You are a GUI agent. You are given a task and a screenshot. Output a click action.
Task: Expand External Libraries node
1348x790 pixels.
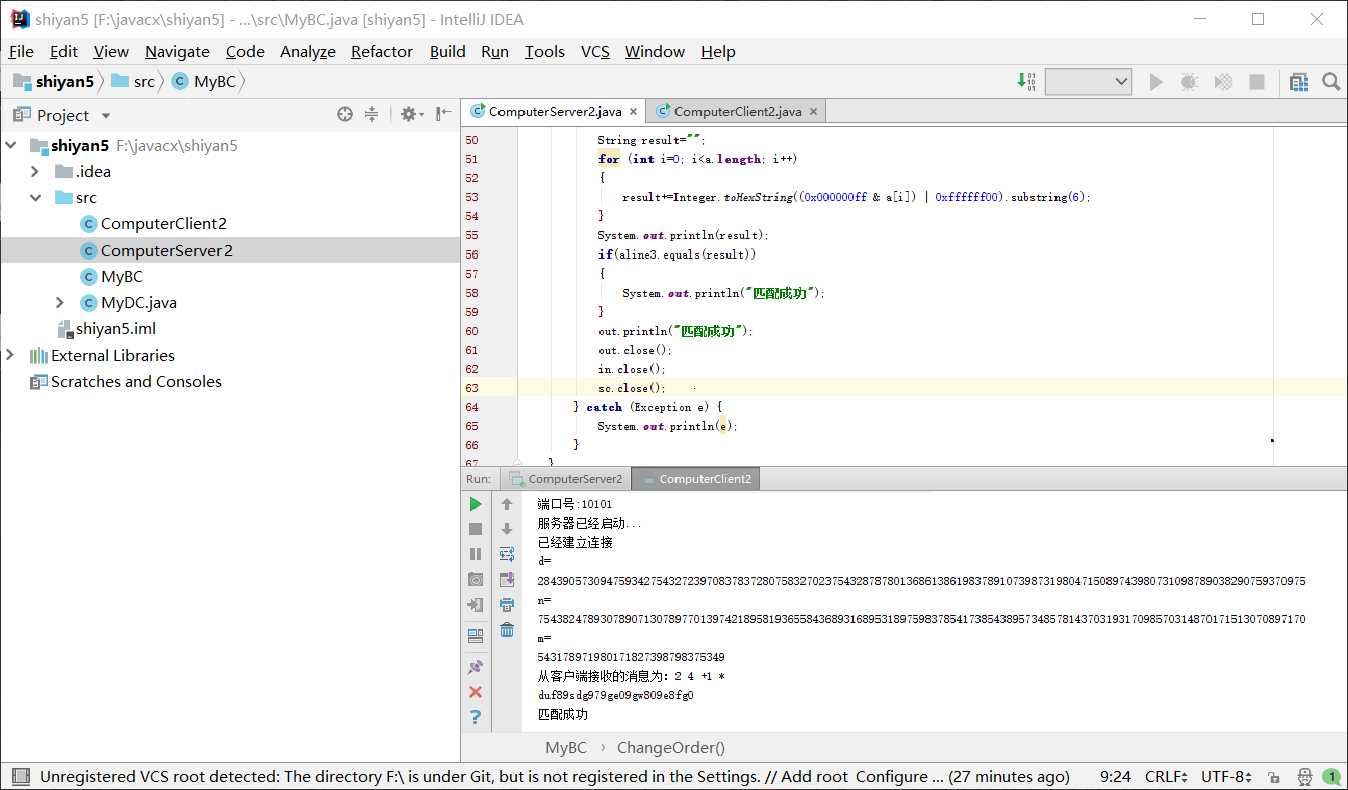coord(12,355)
